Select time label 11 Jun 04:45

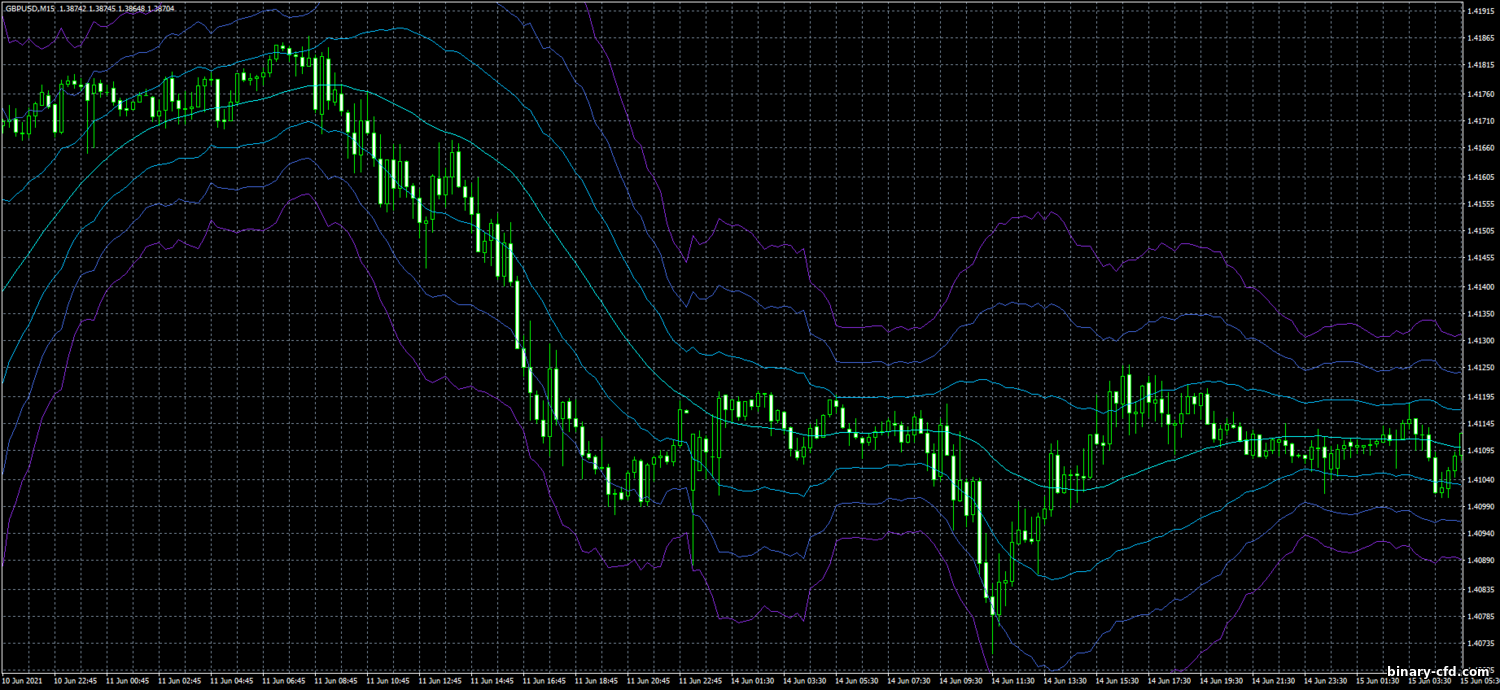tap(230, 680)
